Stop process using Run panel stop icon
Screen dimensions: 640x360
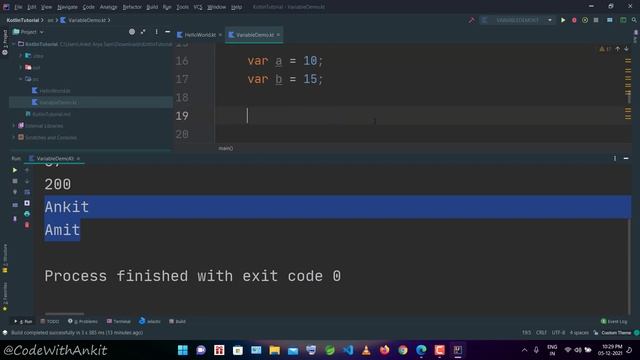(x=15, y=181)
